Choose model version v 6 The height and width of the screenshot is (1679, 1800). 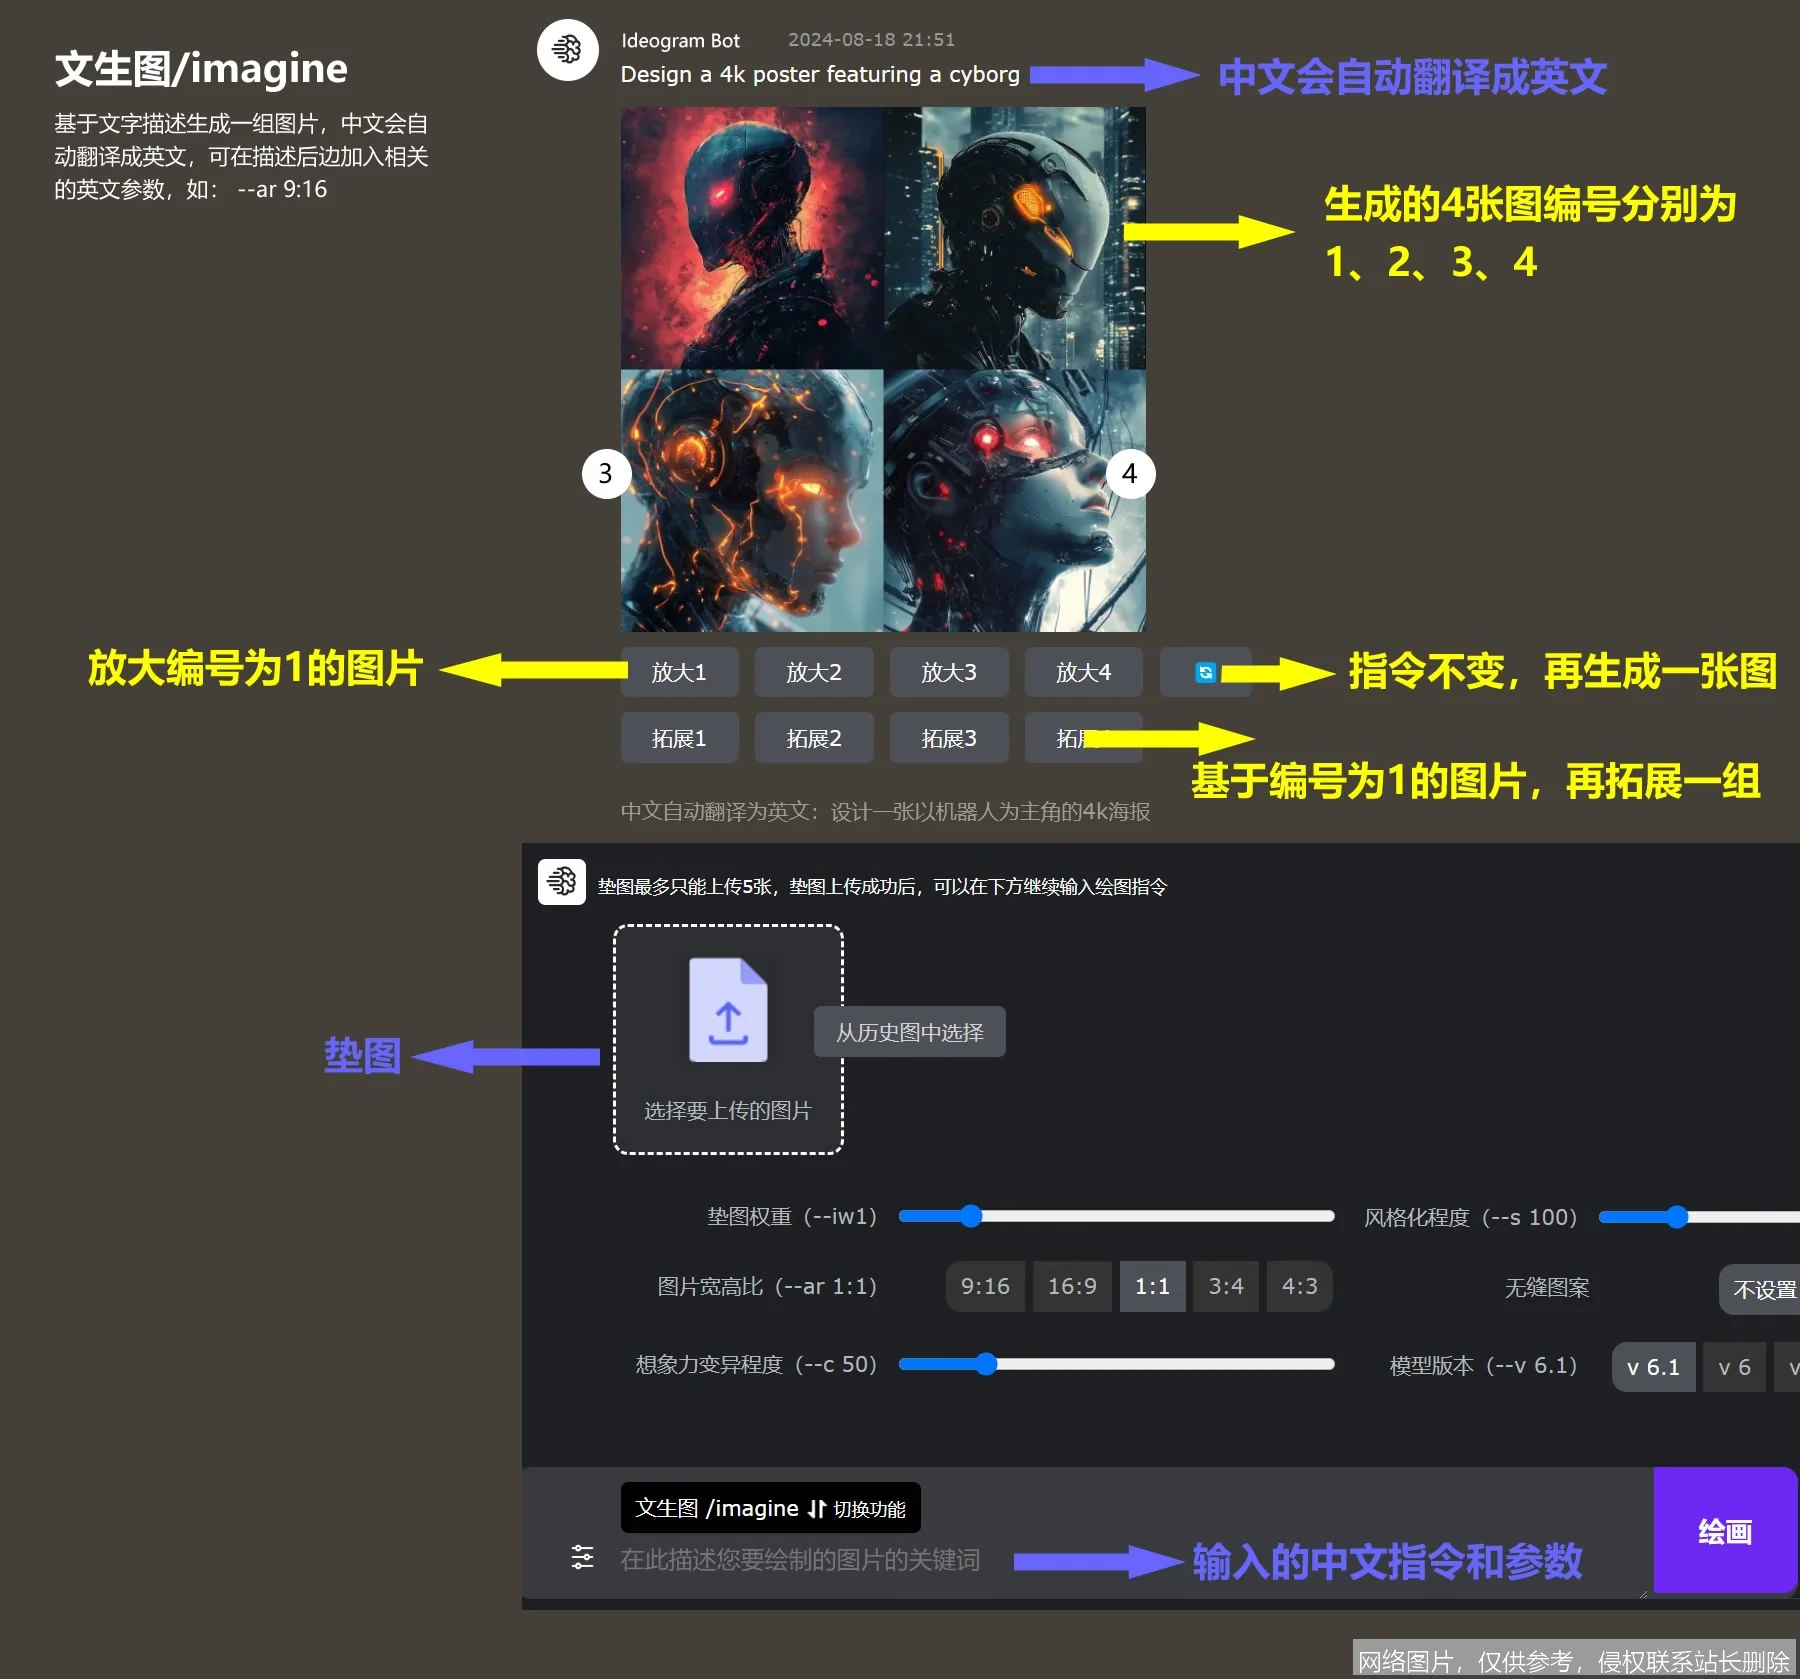[x=1734, y=1367]
